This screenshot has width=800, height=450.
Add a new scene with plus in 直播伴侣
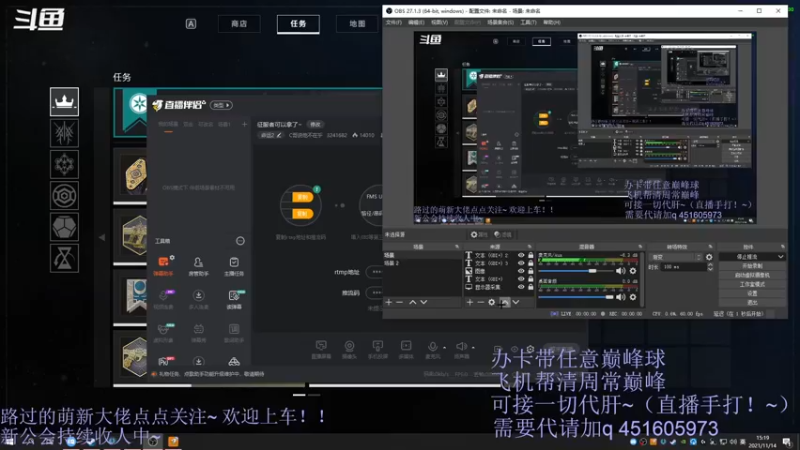pos(244,124)
